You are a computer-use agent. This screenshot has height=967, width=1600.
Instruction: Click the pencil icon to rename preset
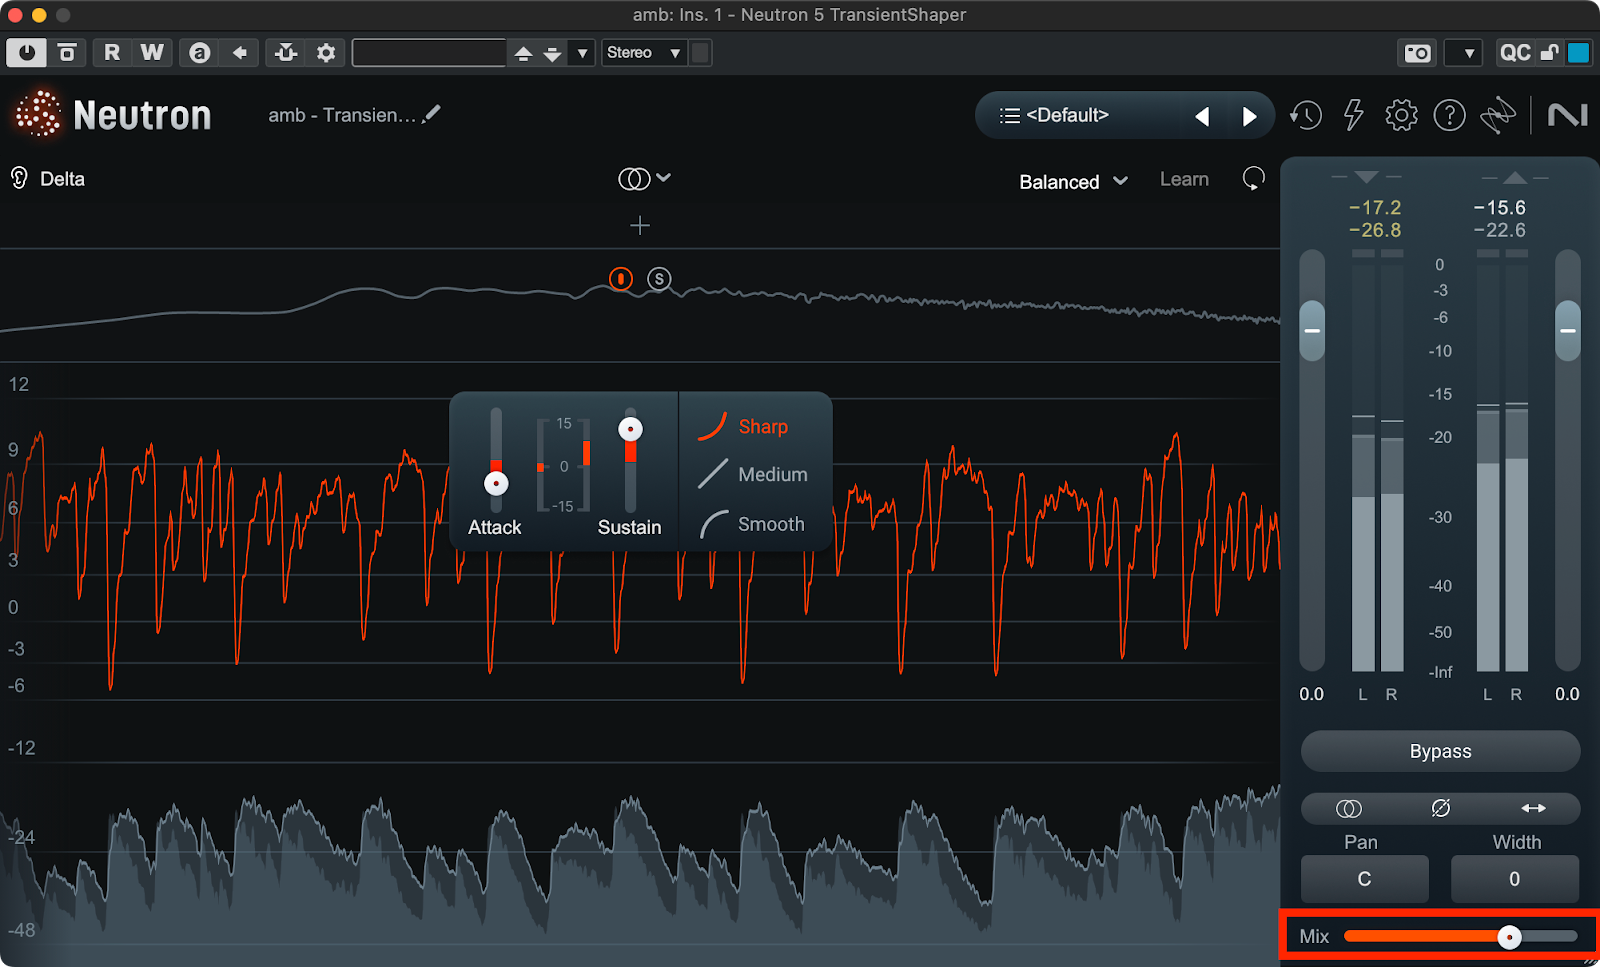(431, 115)
